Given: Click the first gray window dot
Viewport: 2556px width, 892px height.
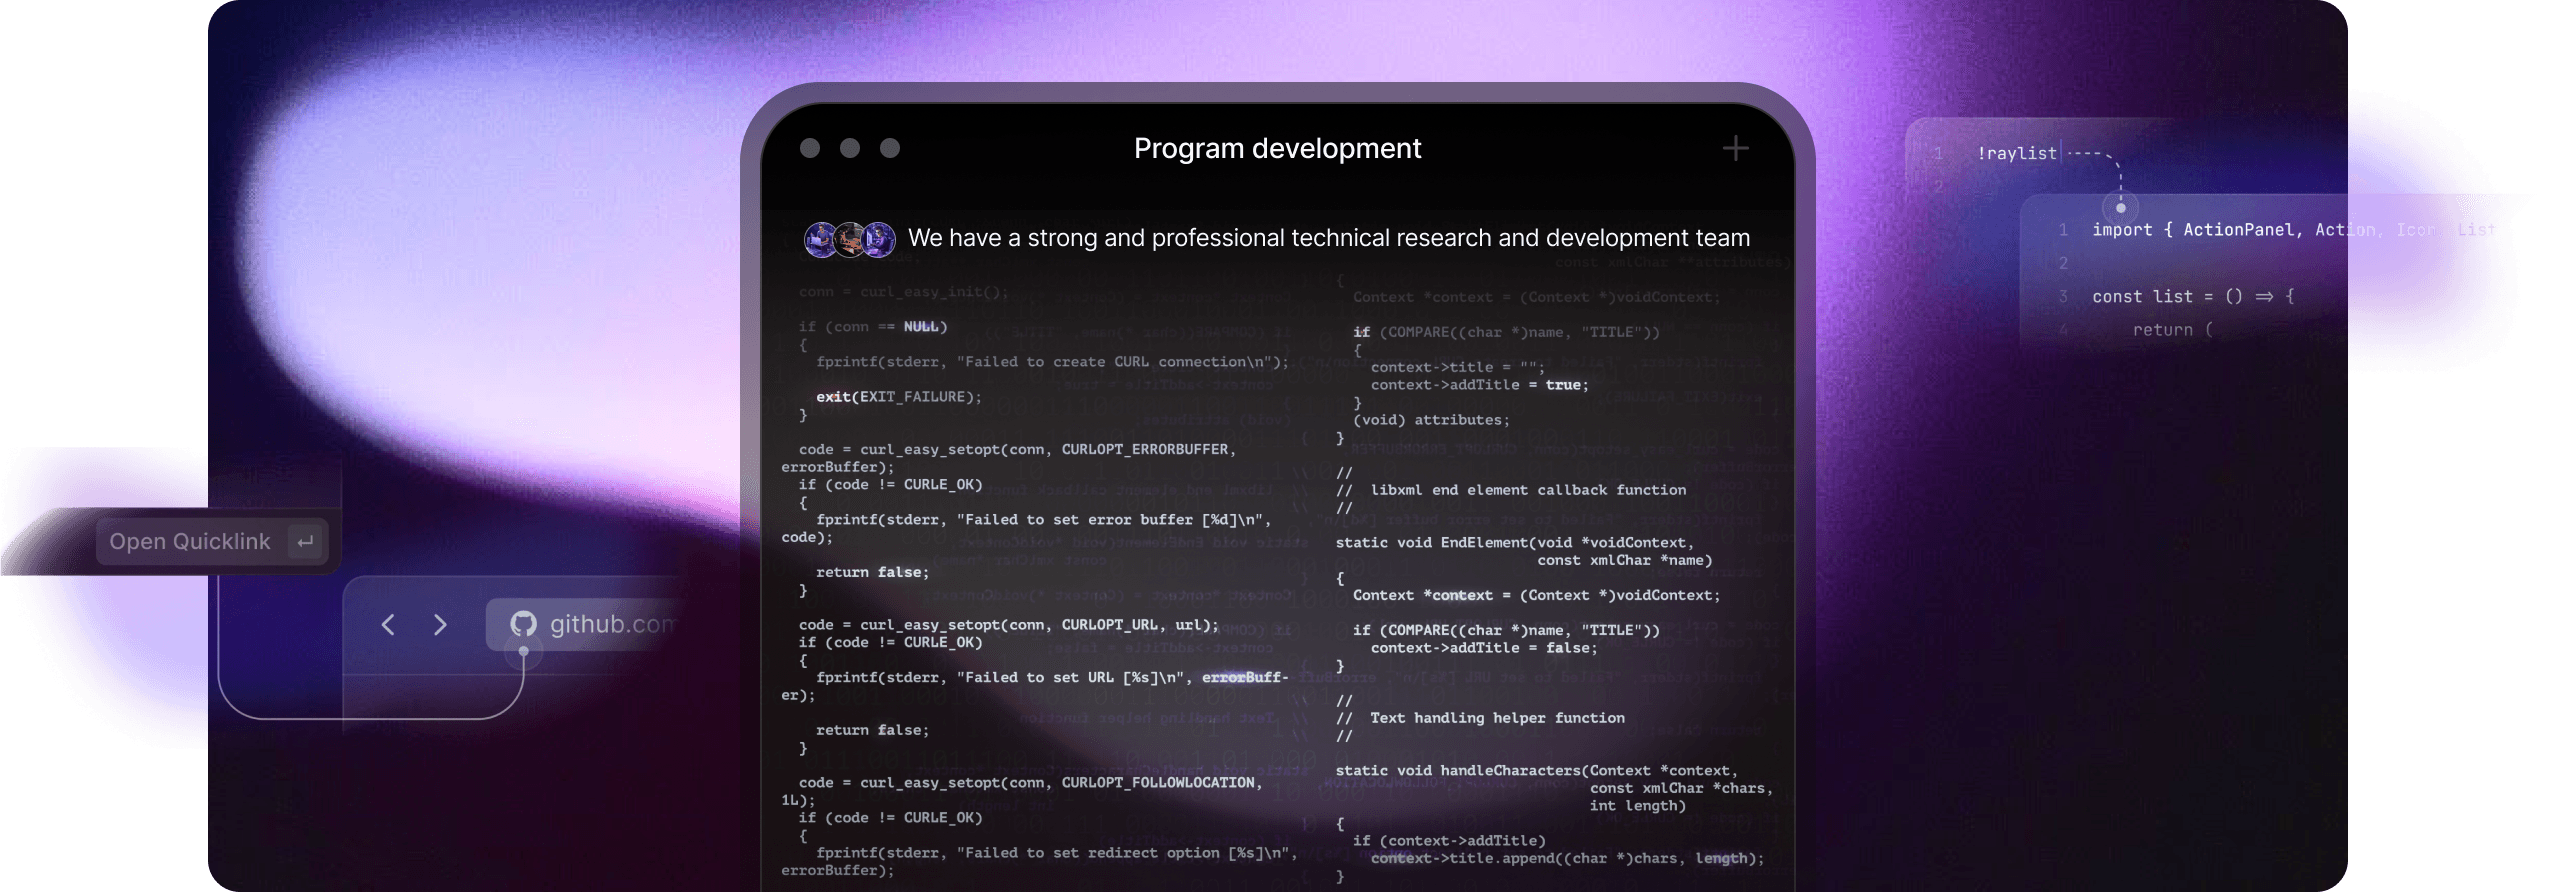Looking at the screenshot, I should pos(810,148).
